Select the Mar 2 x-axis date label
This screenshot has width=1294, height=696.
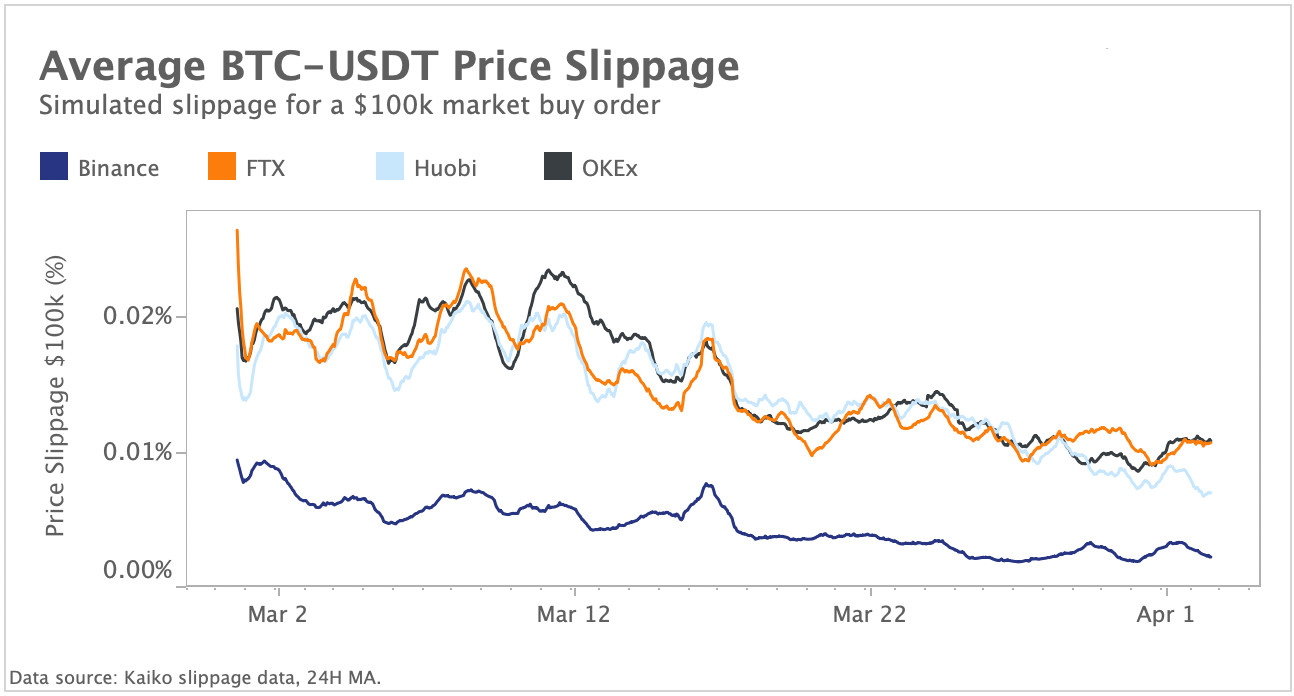(x=277, y=614)
